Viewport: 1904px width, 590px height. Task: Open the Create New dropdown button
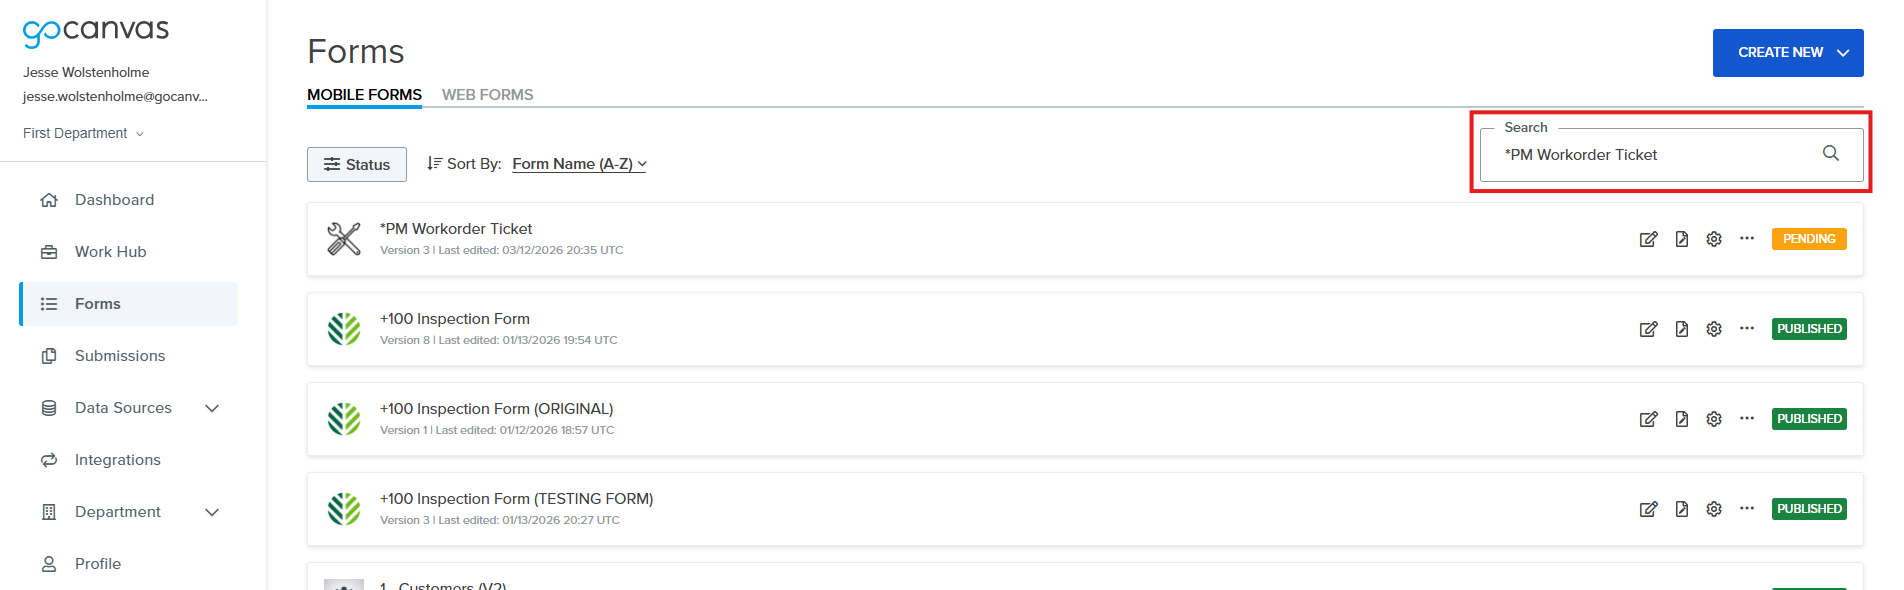tap(1787, 53)
